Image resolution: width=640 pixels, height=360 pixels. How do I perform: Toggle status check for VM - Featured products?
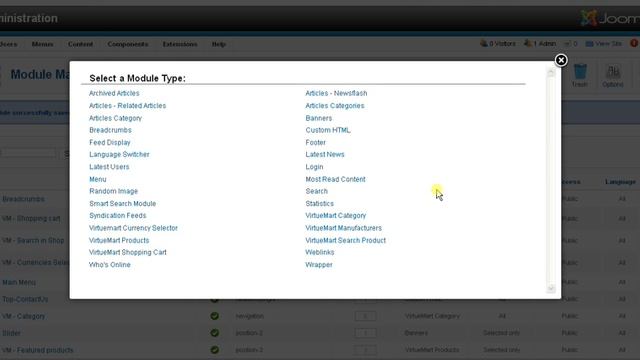coord(214,350)
